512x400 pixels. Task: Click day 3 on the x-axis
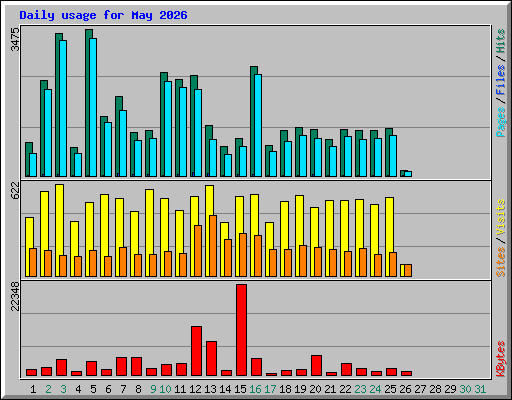[63, 389]
